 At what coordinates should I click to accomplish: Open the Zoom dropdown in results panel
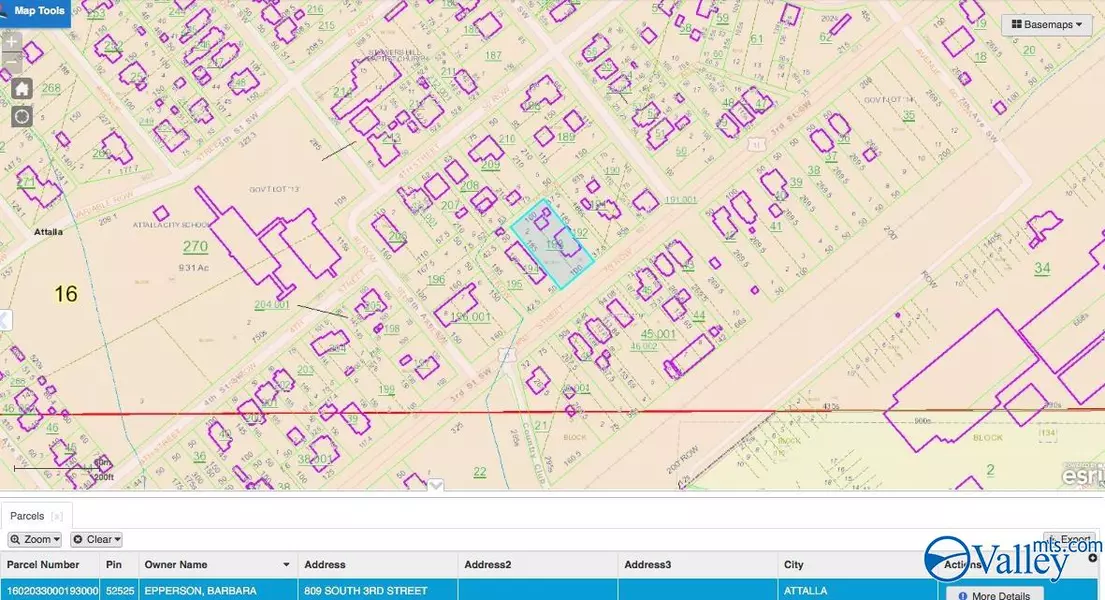click(35, 539)
